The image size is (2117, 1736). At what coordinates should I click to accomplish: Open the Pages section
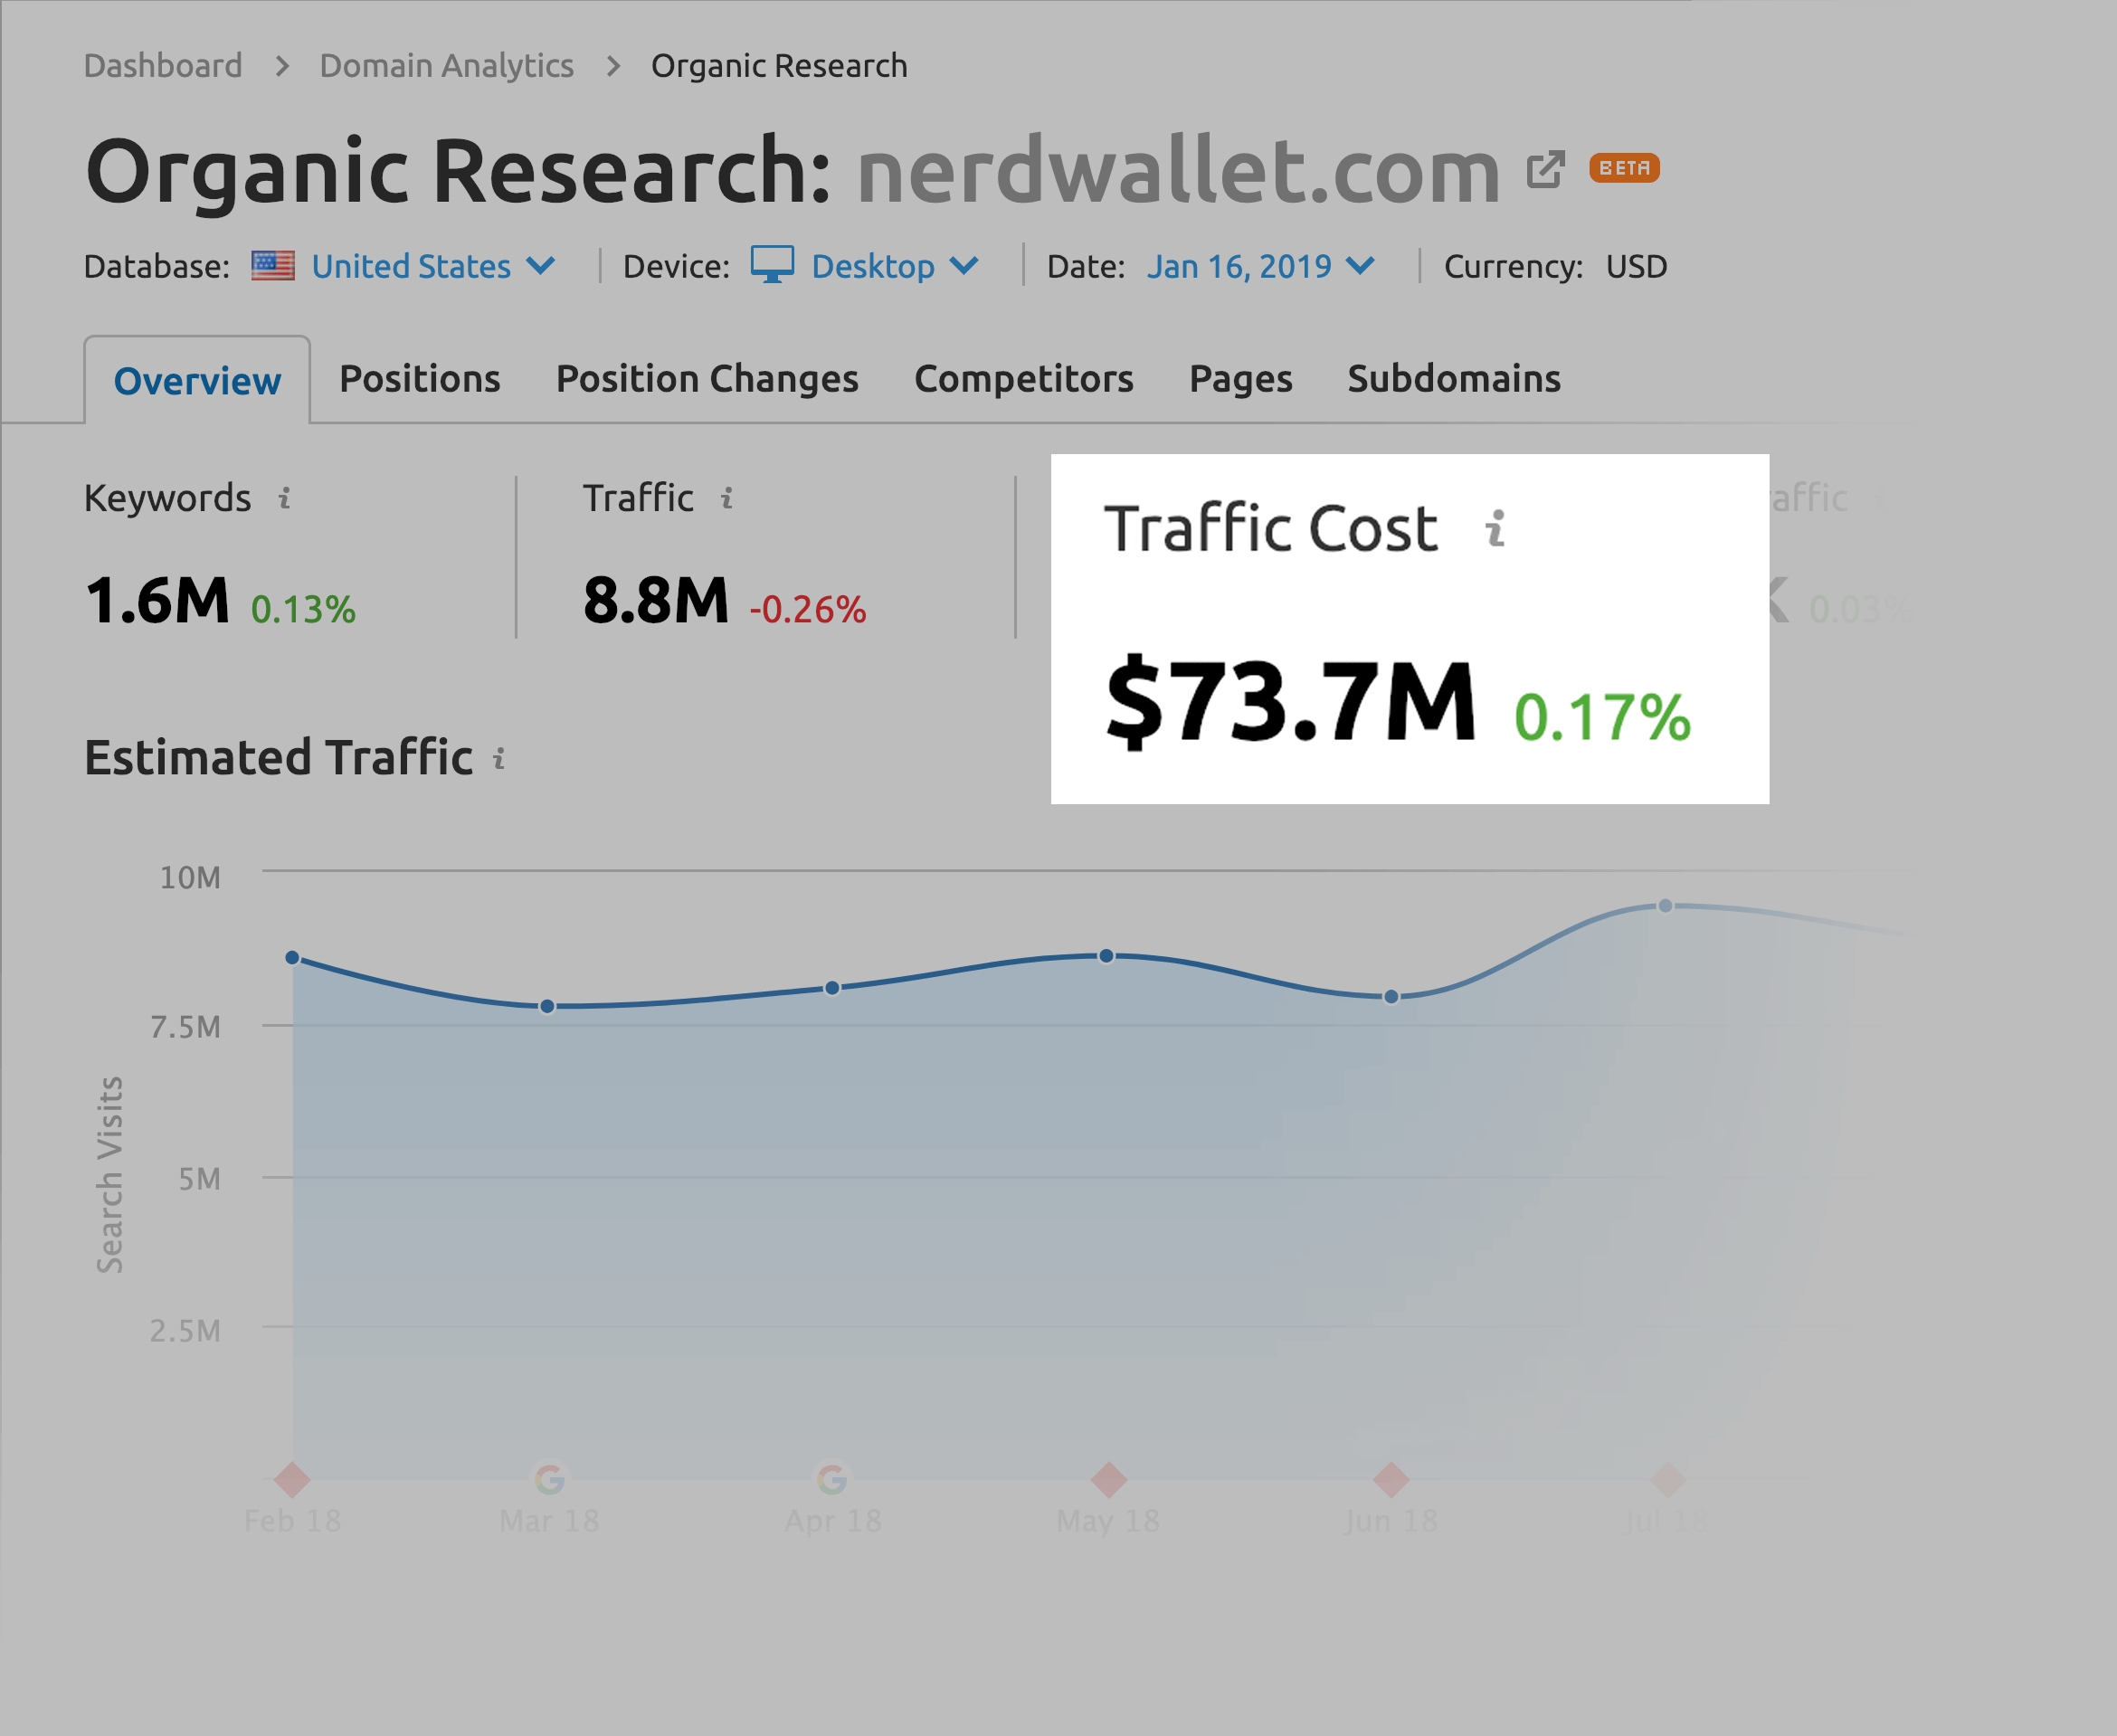pyautogui.click(x=1238, y=376)
